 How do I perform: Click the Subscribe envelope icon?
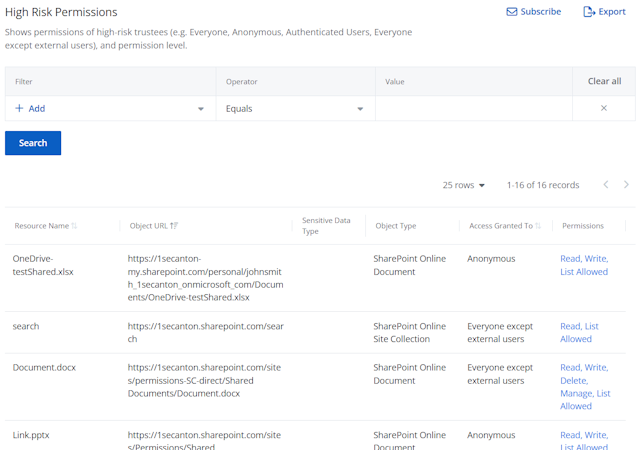tap(511, 11)
